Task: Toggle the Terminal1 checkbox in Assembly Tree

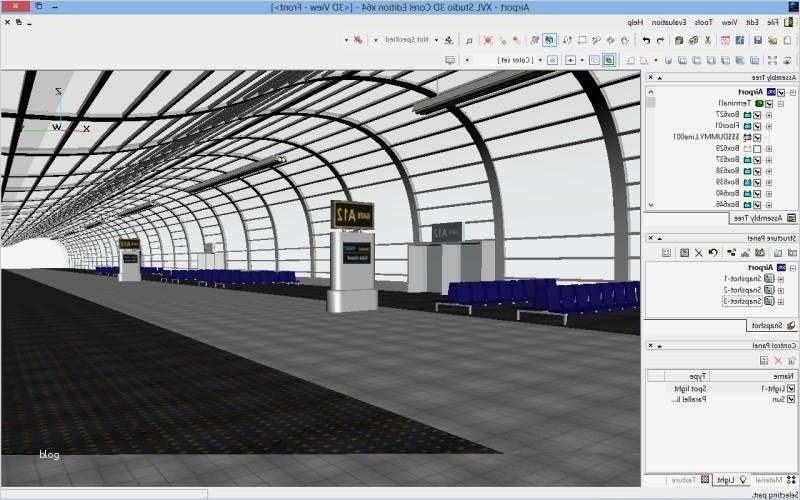Action: click(x=769, y=104)
